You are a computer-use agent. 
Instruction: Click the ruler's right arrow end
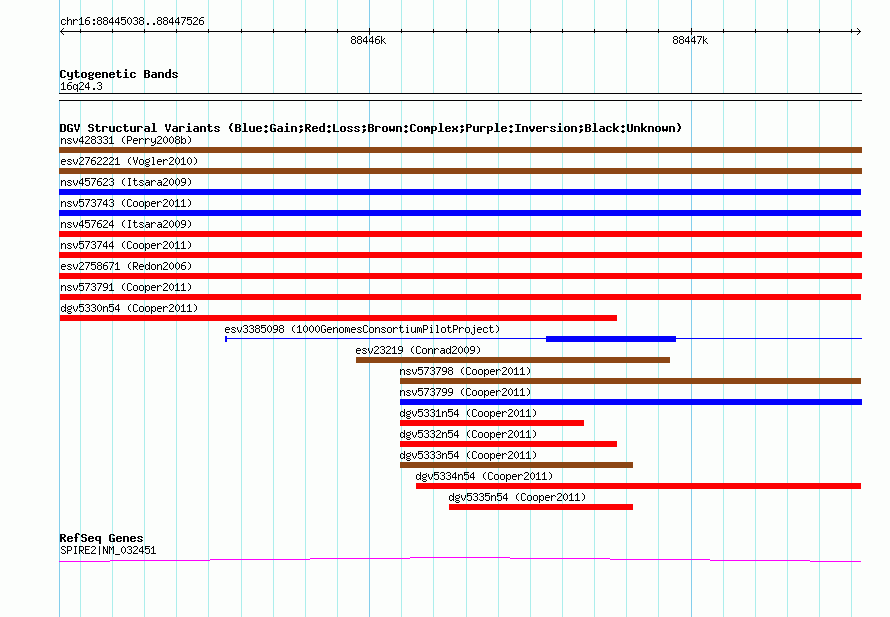point(859,31)
